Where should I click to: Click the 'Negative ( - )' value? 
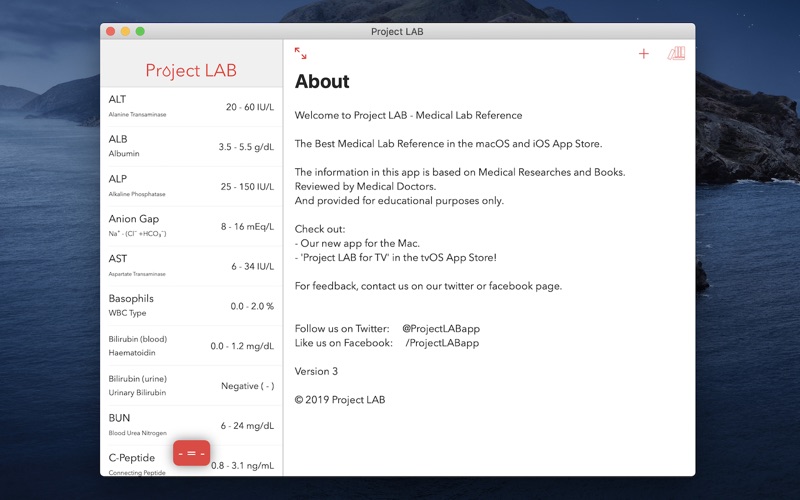click(247, 386)
